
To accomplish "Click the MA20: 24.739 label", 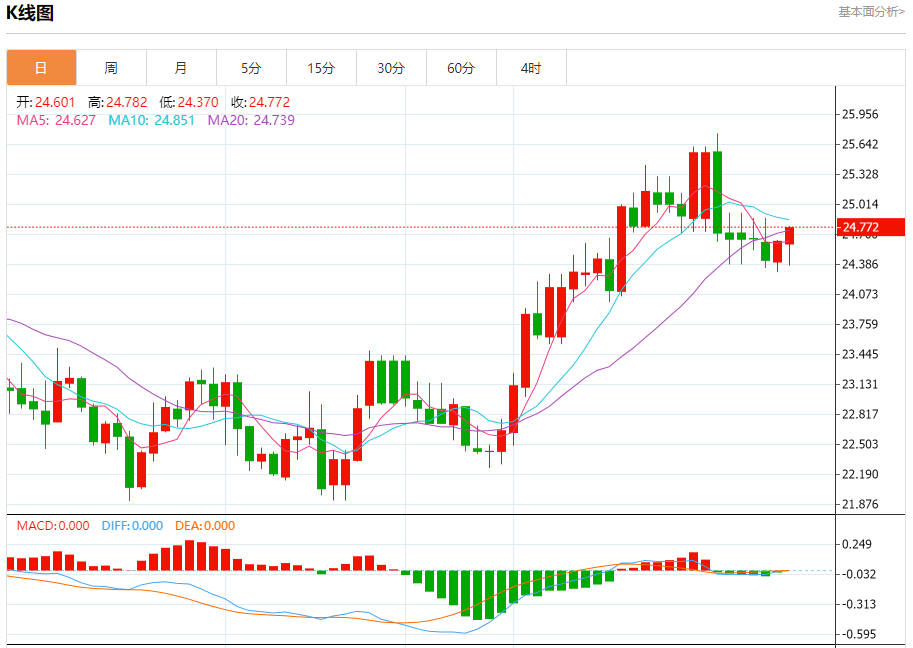I will [251, 121].
